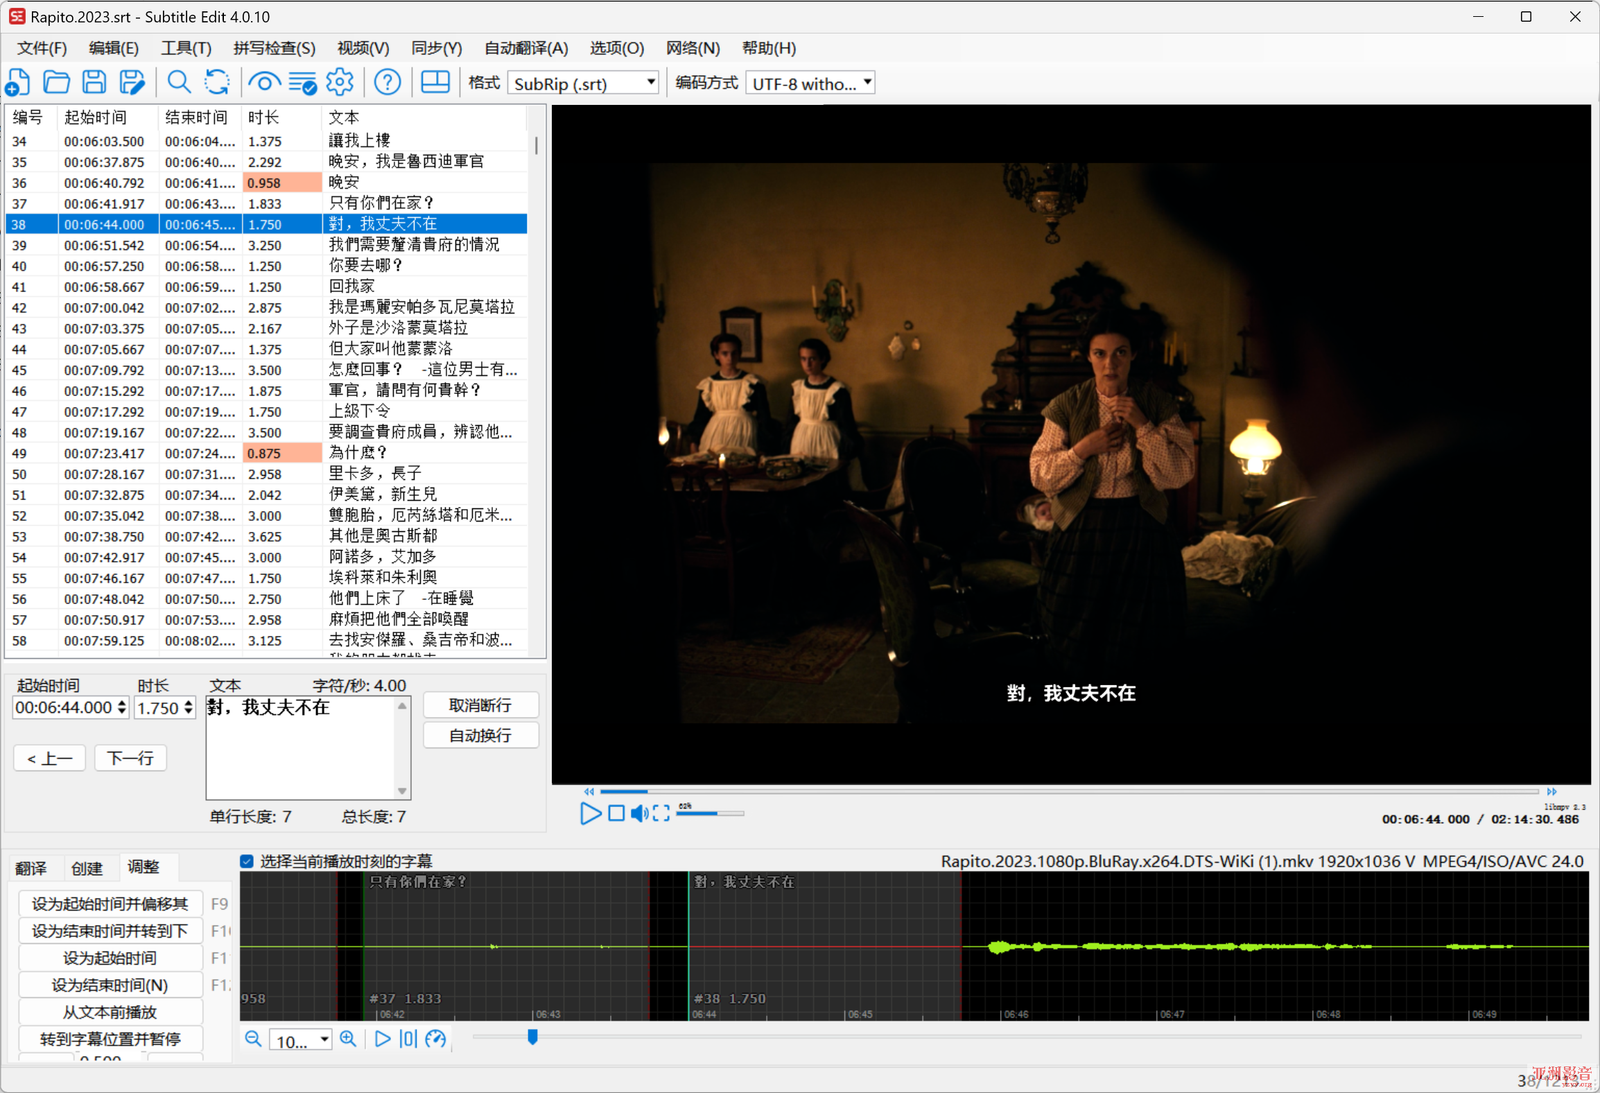This screenshot has height=1093, width=1600.
Task: Open the subtitle format SubRip dropdown
Action: tap(584, 84)
